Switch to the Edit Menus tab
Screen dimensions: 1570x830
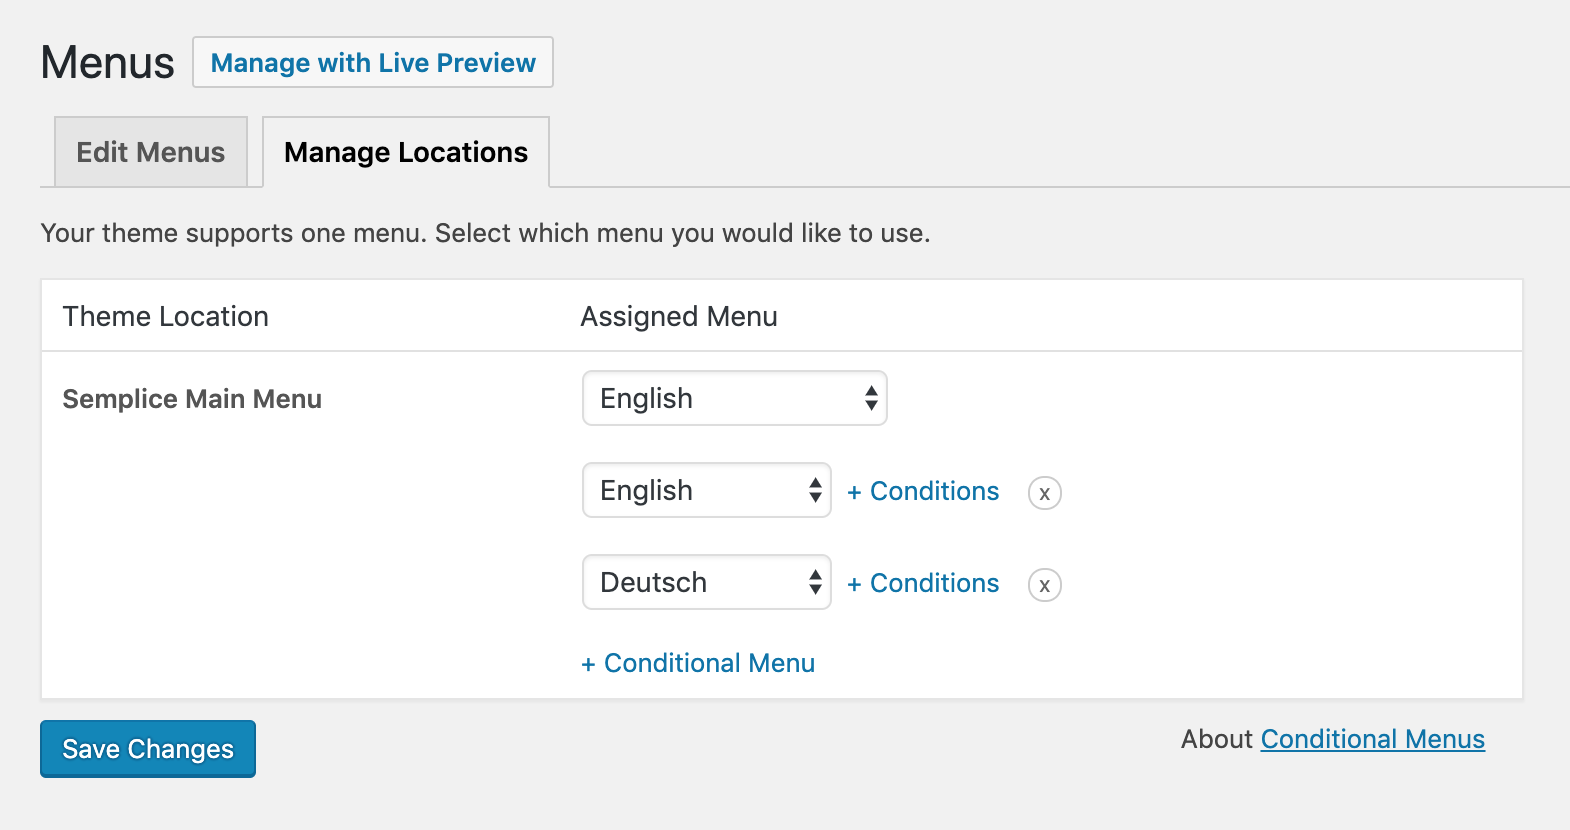(x=151, y=152)
